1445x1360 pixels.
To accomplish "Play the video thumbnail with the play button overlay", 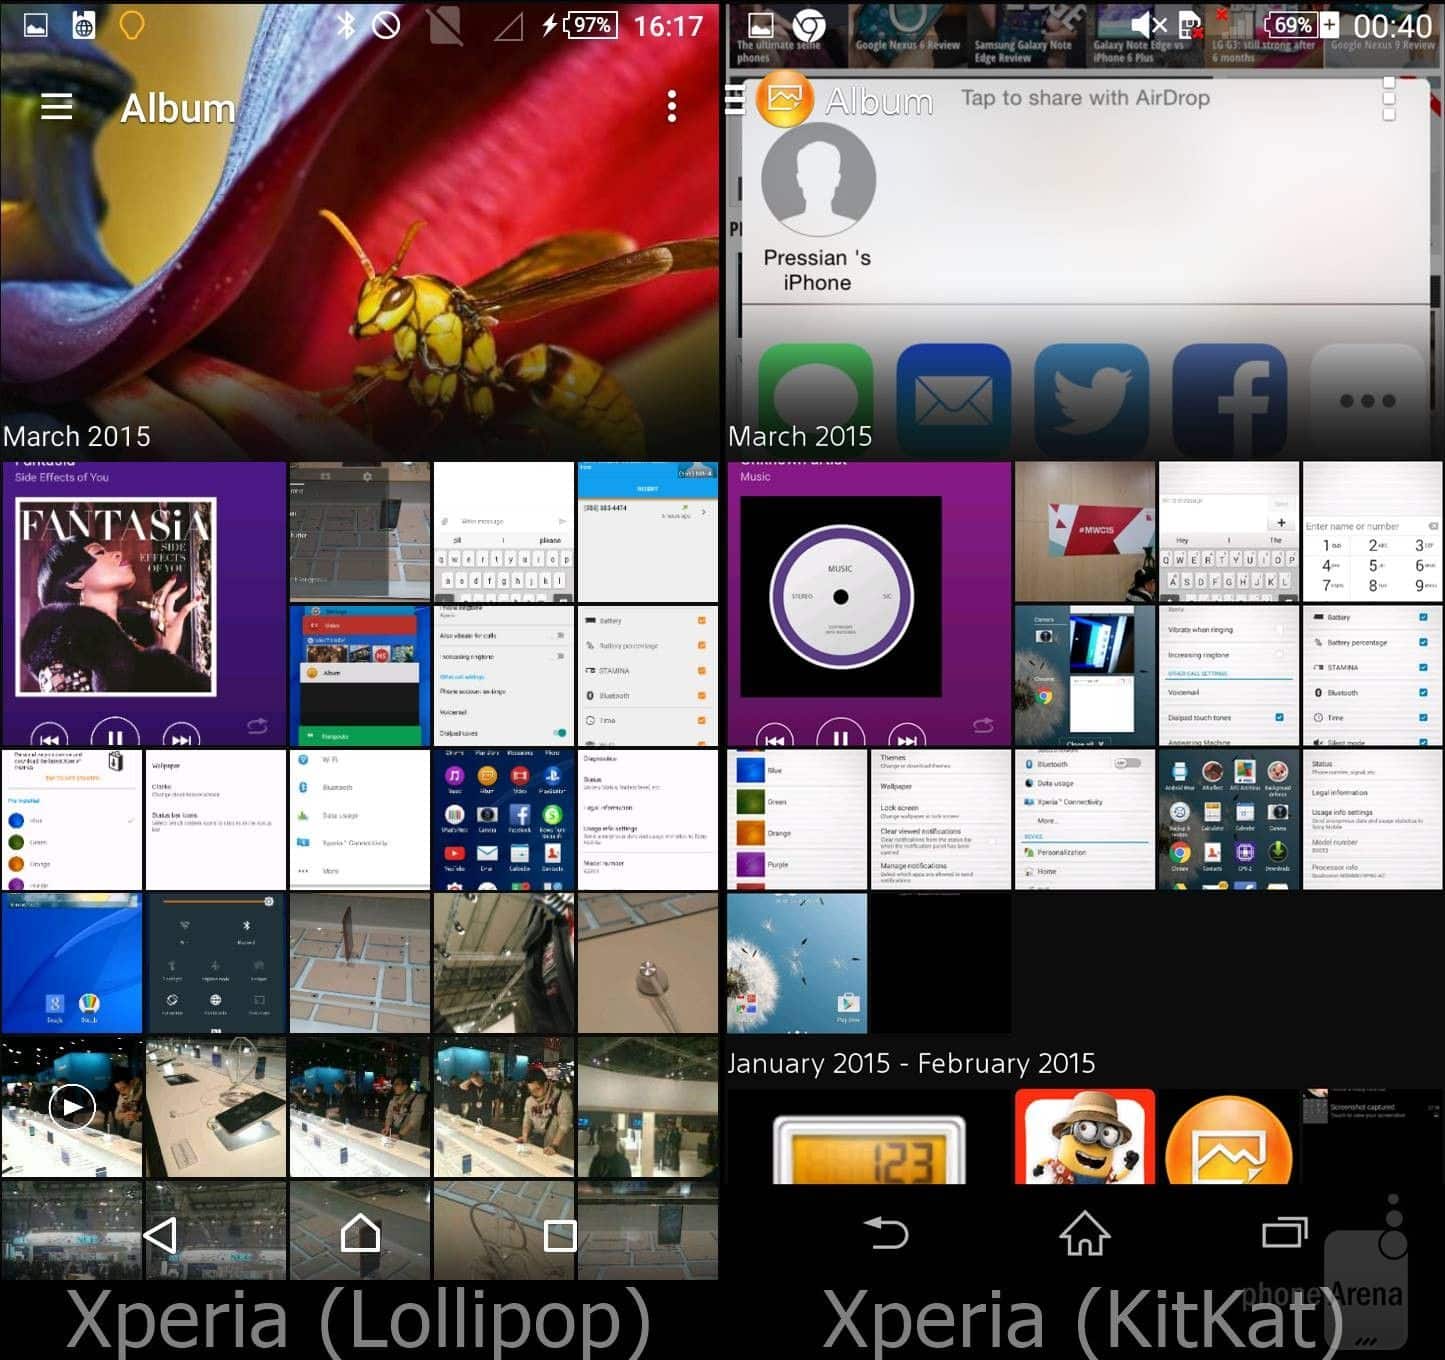I will point(72,1107).
